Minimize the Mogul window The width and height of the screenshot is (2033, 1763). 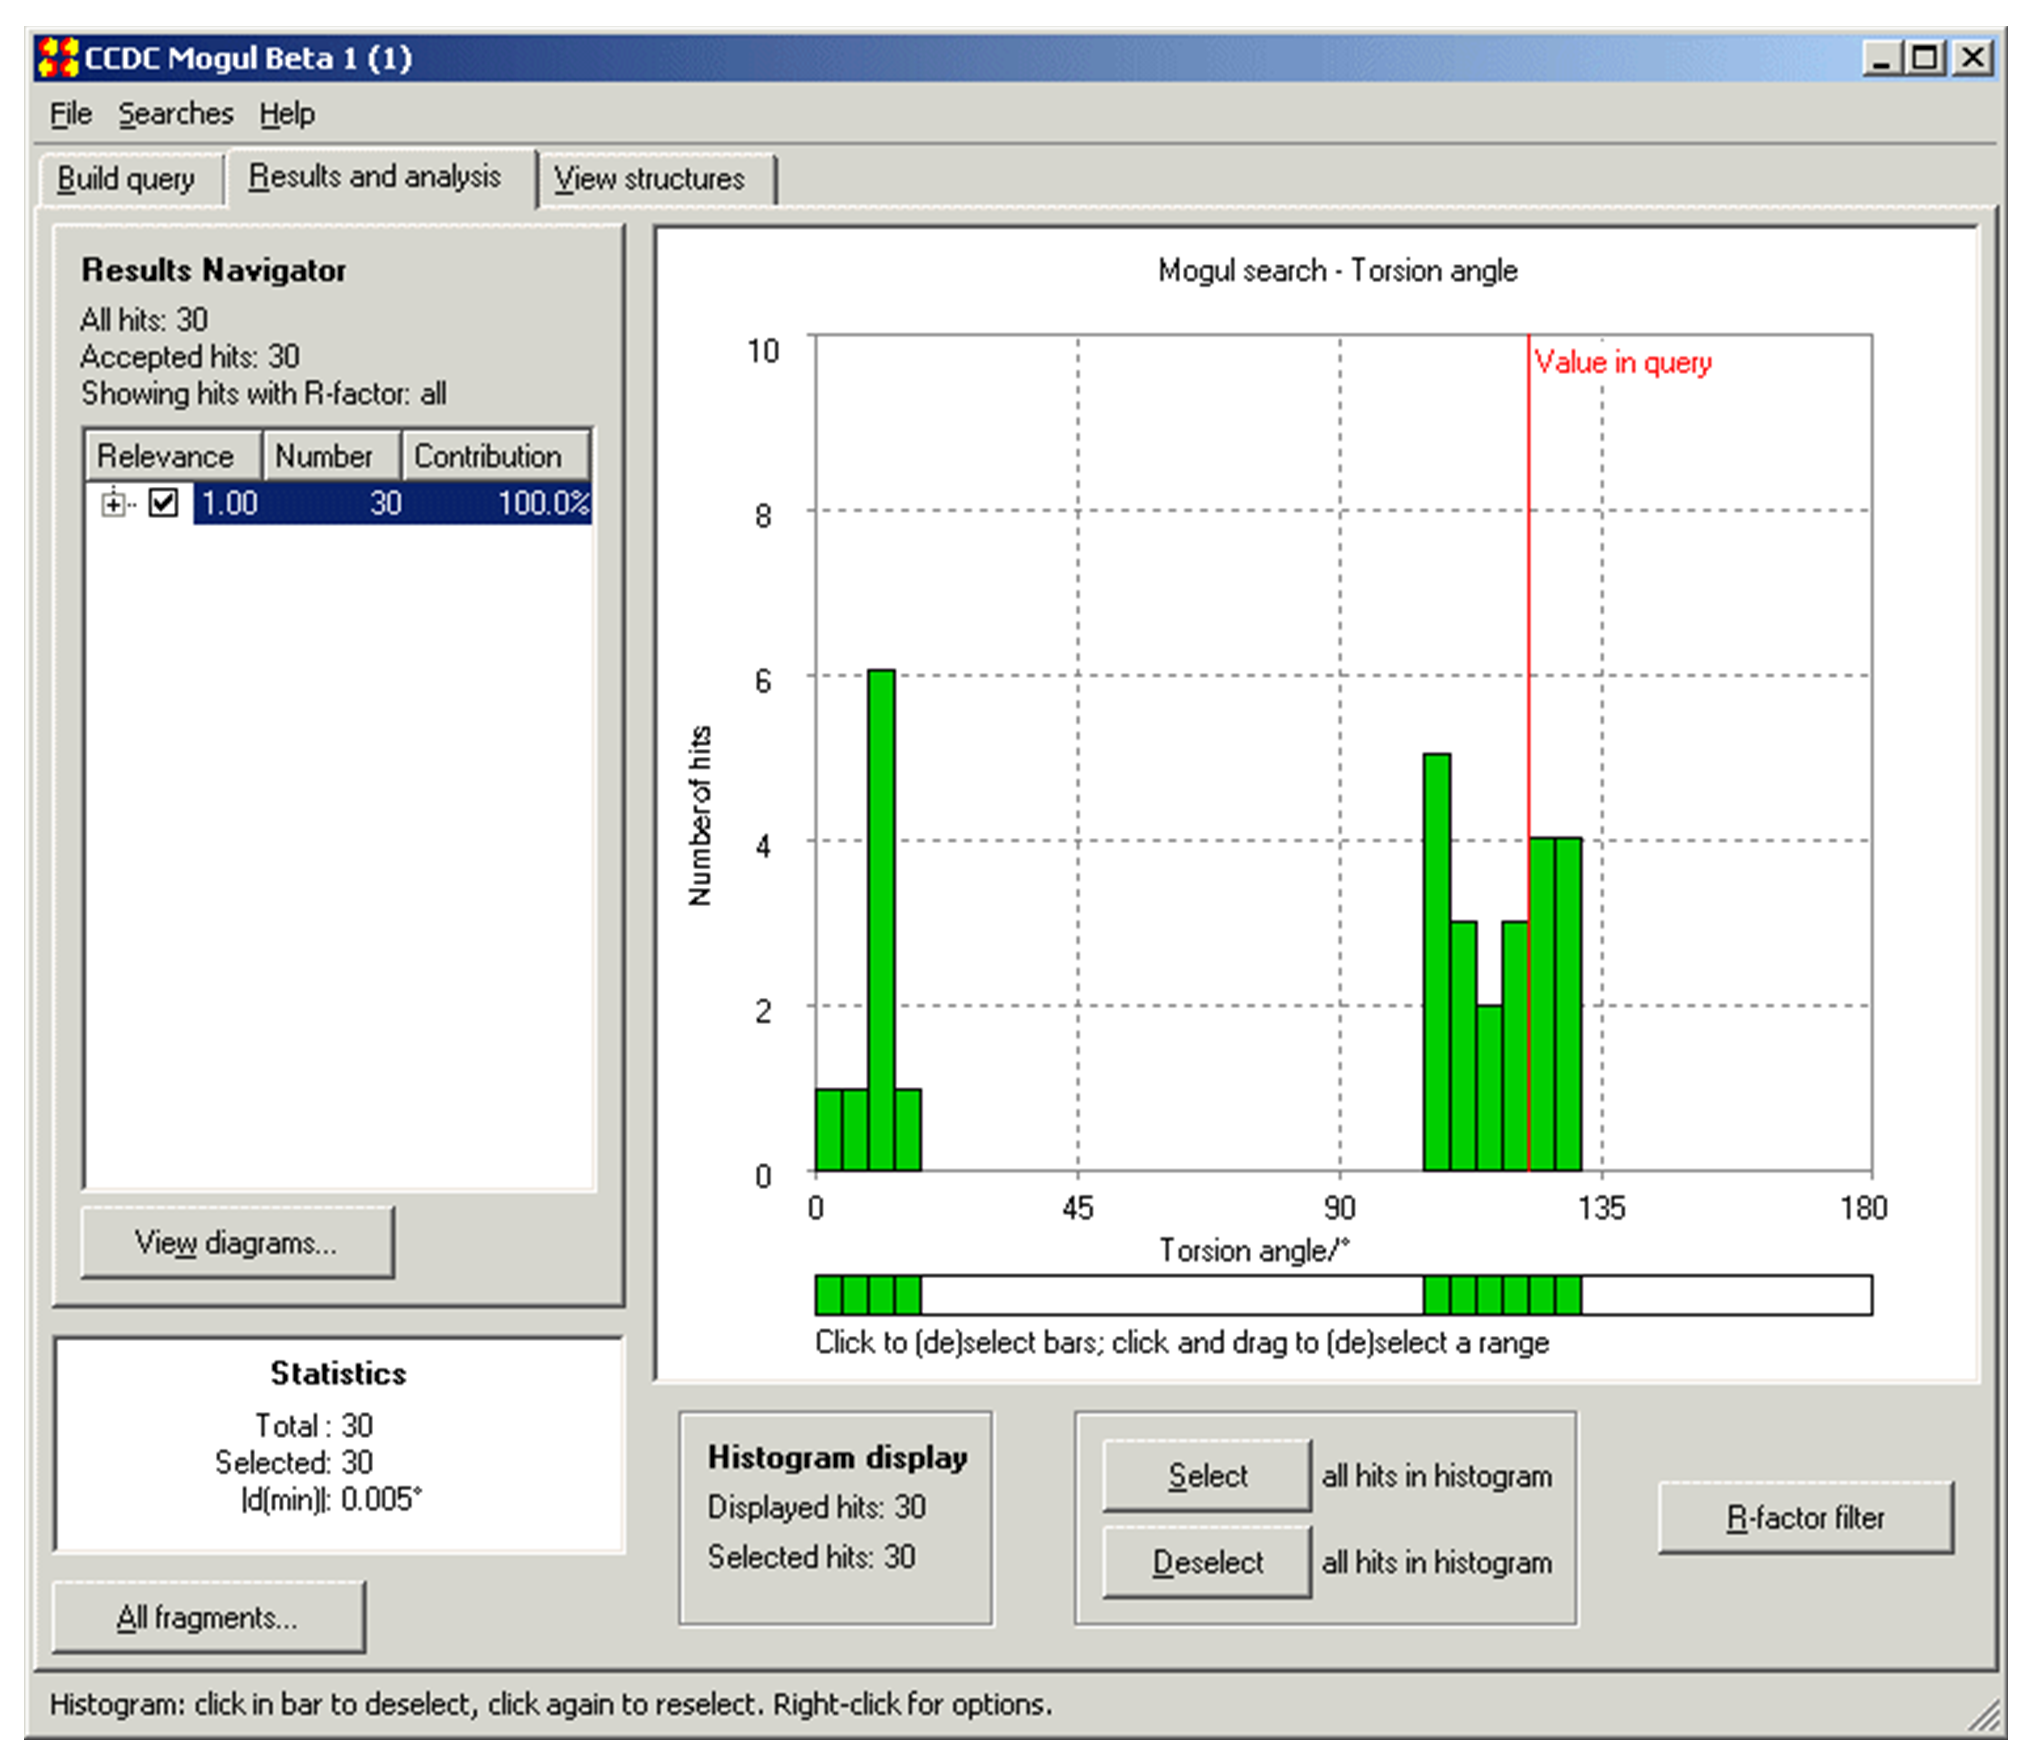tap(1881, 58)
